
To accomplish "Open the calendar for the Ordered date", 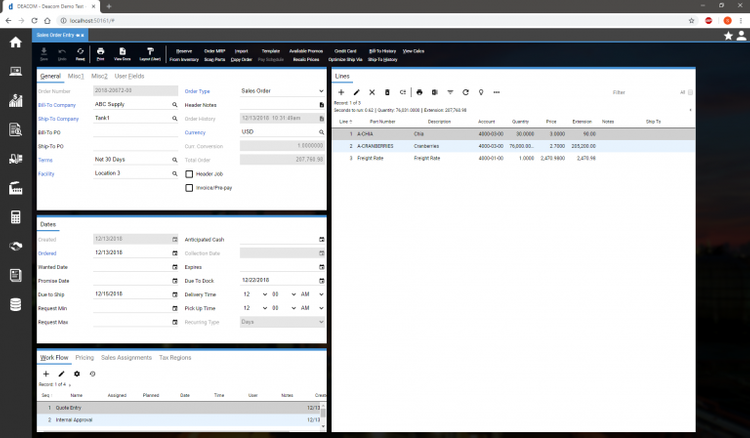I will tap(175, 253).
